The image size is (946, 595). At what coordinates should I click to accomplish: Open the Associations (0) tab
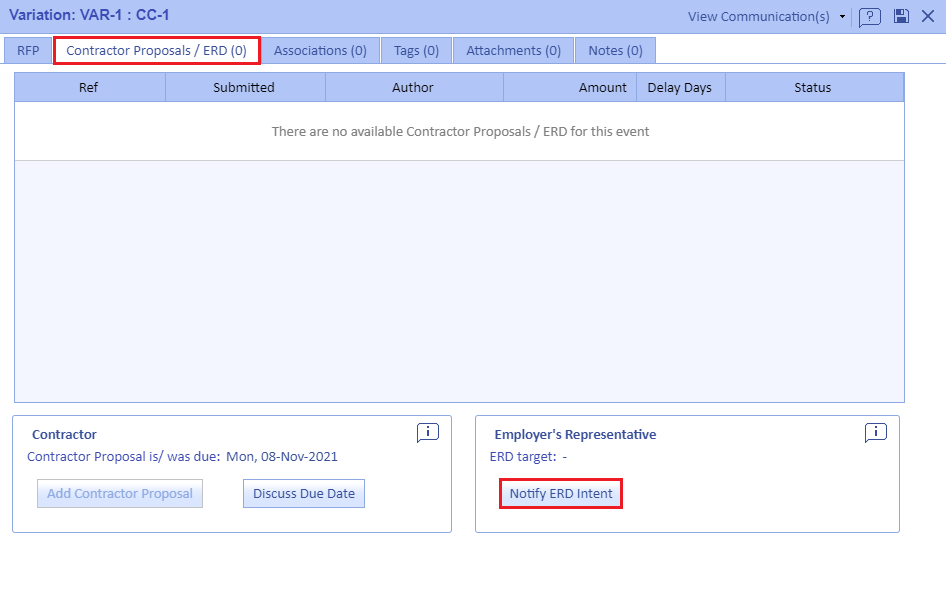click(x=320, y=50)
